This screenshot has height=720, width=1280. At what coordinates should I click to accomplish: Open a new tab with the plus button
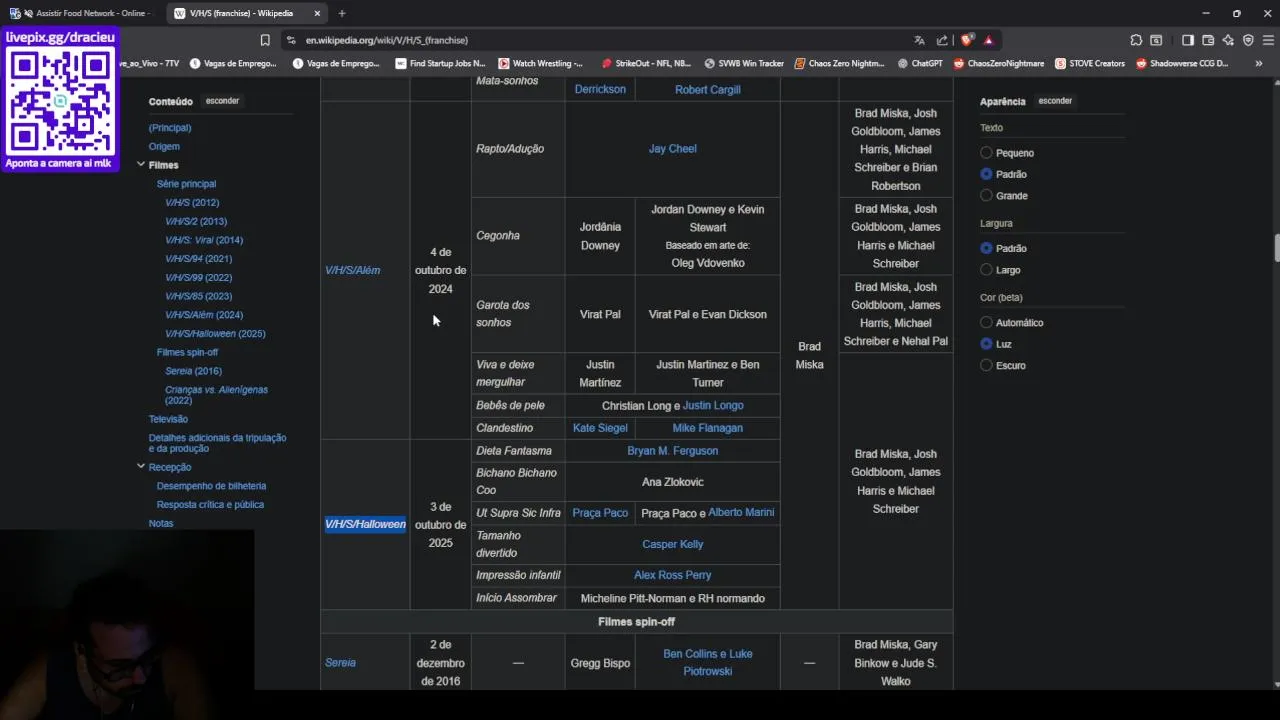pyautogui.click(x=342, y=13)
